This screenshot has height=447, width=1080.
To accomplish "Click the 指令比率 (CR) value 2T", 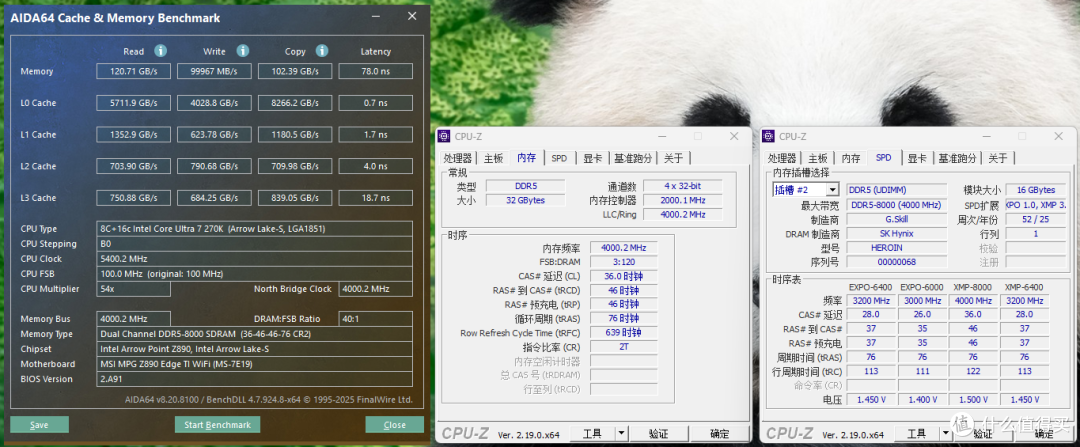I will tap(624, 347).
